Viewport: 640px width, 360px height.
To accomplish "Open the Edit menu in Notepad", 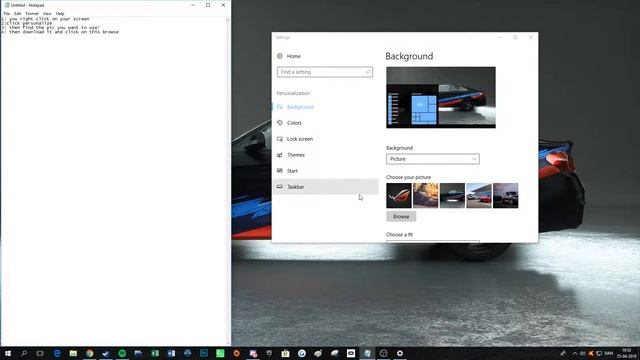I will click(x=18, y=13).
